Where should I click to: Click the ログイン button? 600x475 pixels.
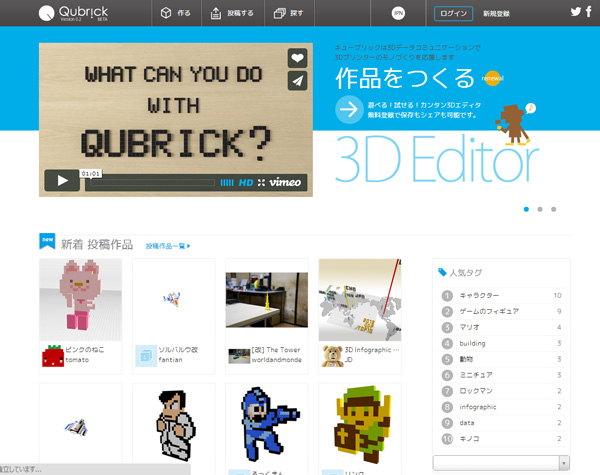pyautogui.click(x=453, y=13)
